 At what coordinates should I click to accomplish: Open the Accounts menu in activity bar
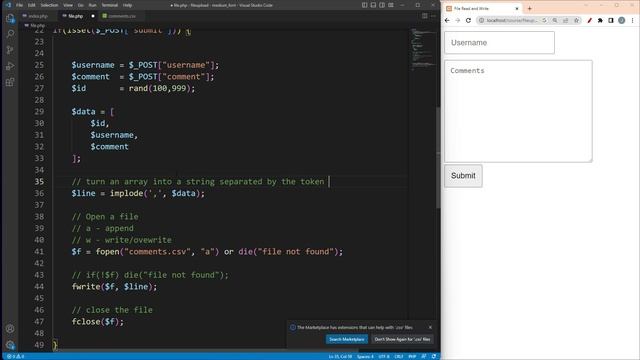pyautogui.click(x=10, y=329)
